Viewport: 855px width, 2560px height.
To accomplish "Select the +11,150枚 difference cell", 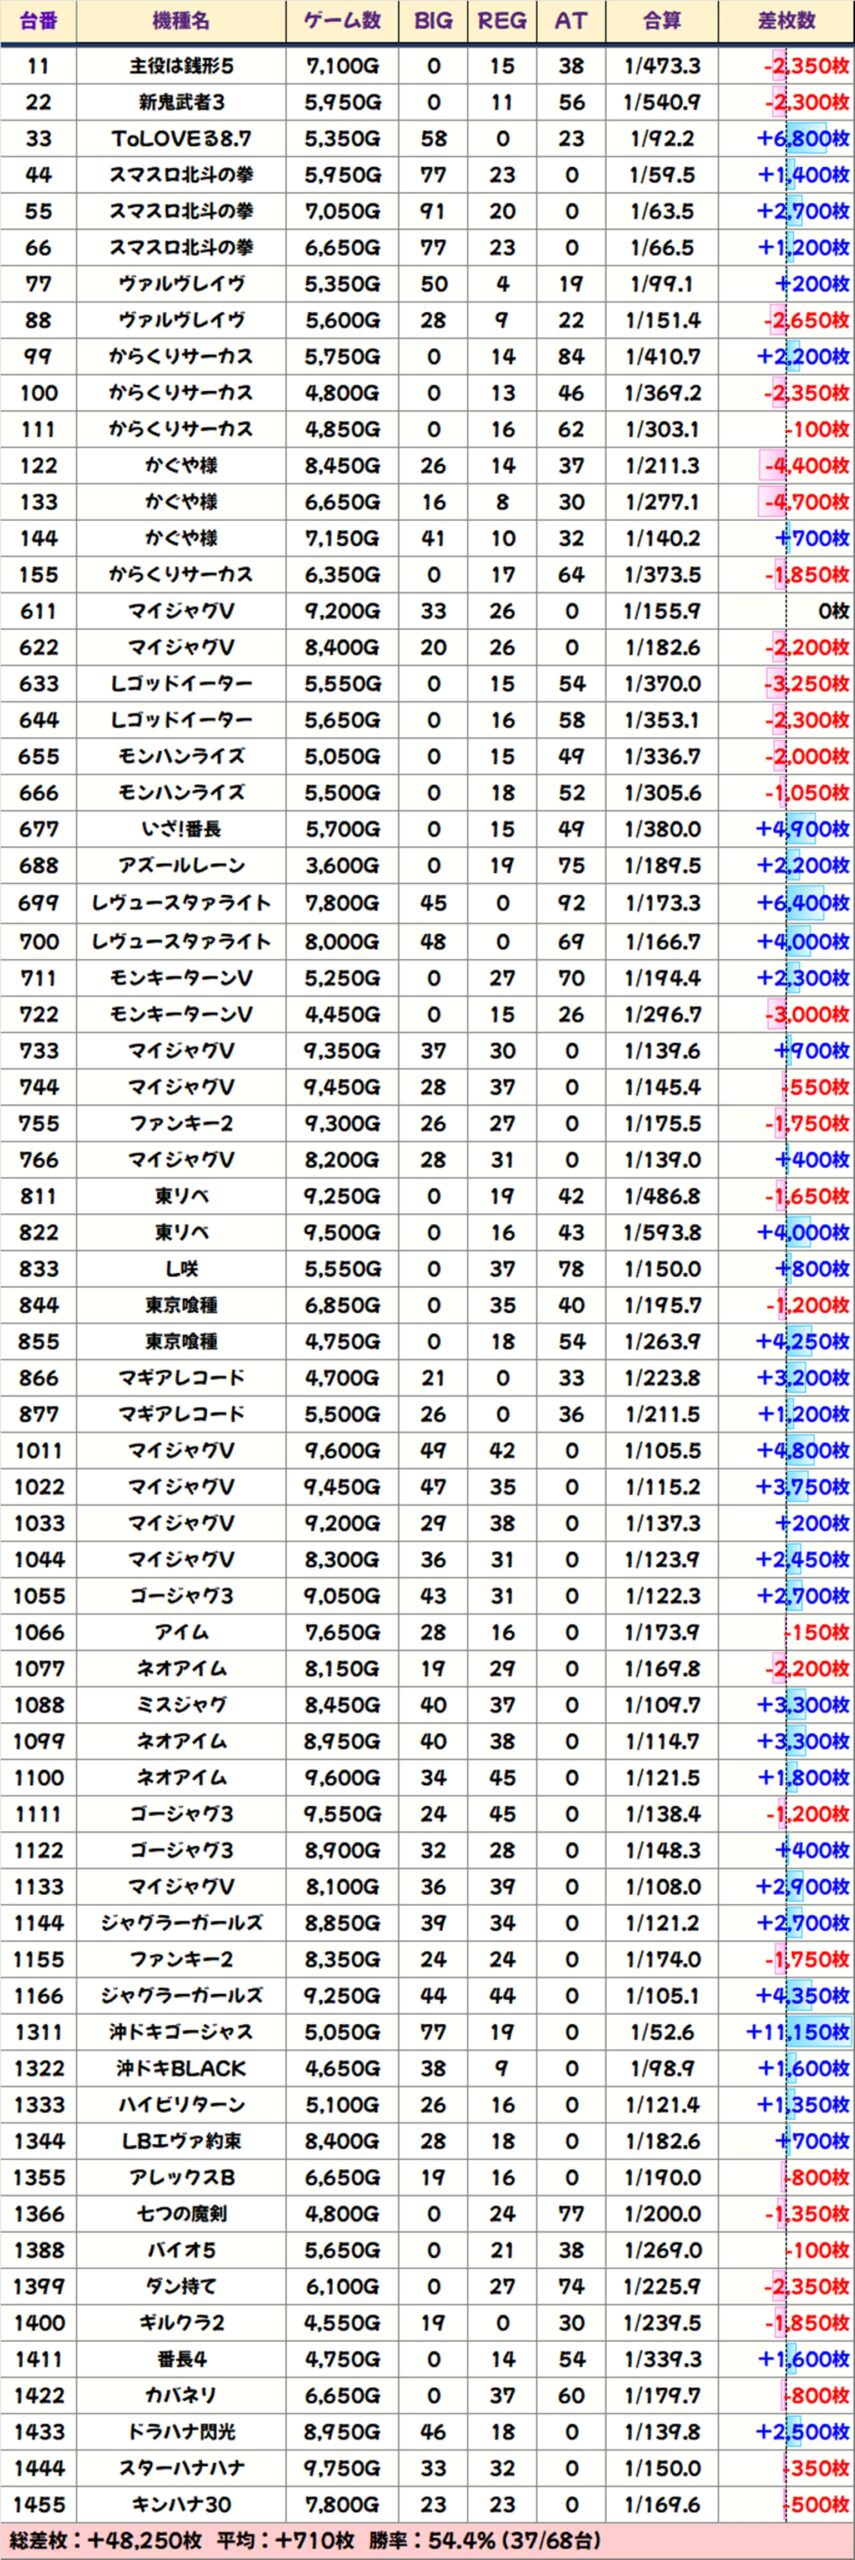I will [797, 2031].
